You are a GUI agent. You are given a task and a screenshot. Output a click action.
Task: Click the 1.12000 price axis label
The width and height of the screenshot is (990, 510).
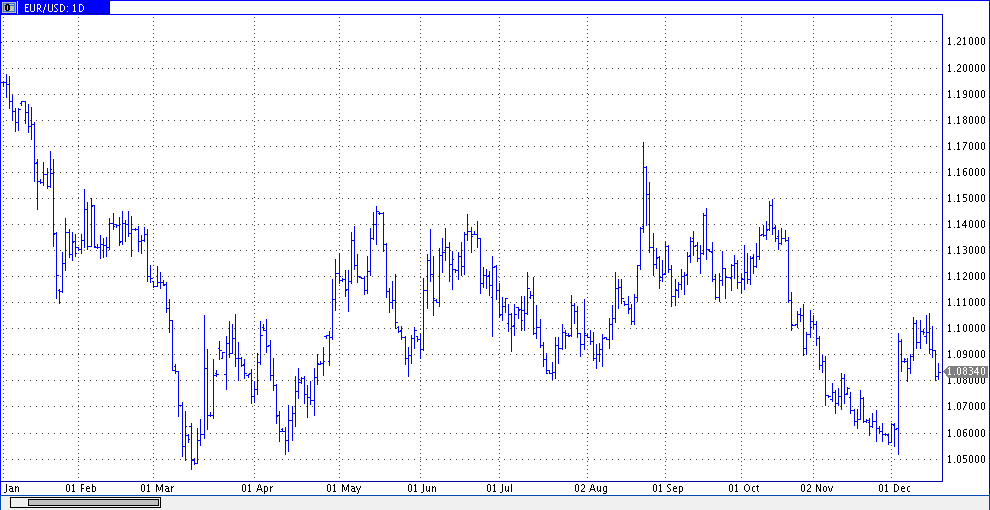(x=967, y=276)
